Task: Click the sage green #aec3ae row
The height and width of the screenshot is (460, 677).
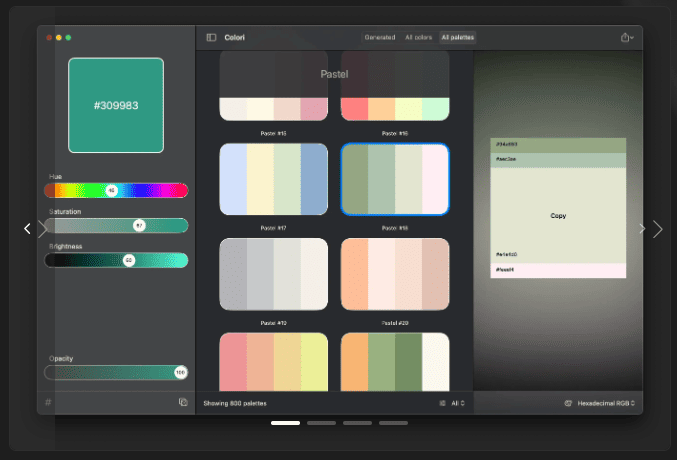Action: point(558,160)
